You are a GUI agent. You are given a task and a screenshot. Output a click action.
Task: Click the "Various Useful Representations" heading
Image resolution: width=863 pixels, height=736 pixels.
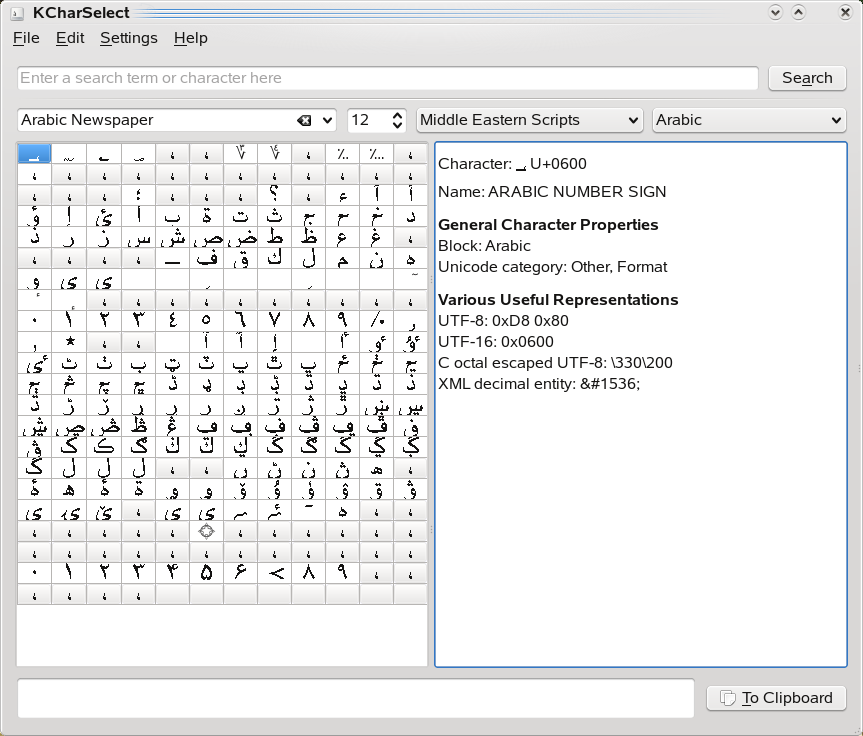pyautogui.click(x=558, y=299)
